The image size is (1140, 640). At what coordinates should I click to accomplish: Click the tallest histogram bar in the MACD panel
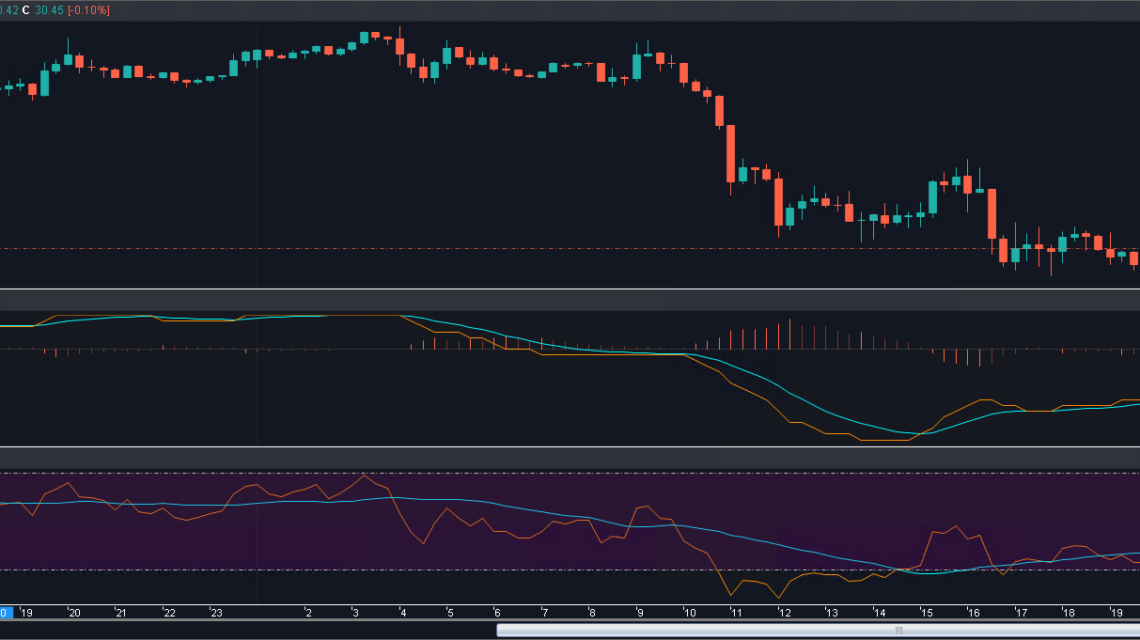pyautogui.click(x=790, y=334)
